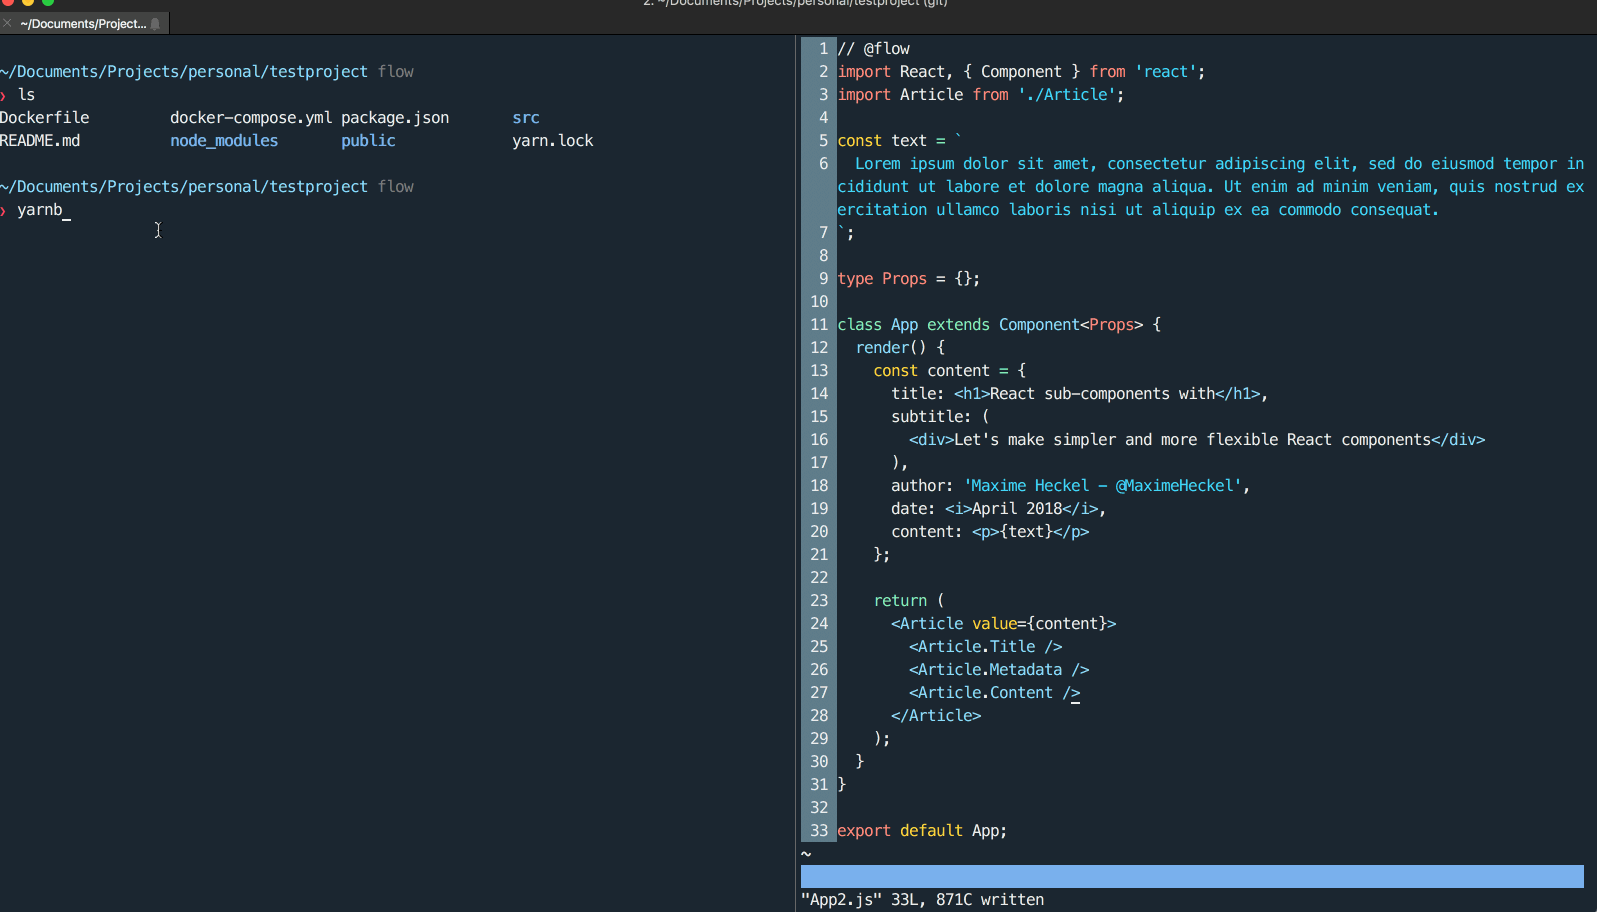
Task: Click the Article.Metadata tag in code
Action: click(989, 670)
